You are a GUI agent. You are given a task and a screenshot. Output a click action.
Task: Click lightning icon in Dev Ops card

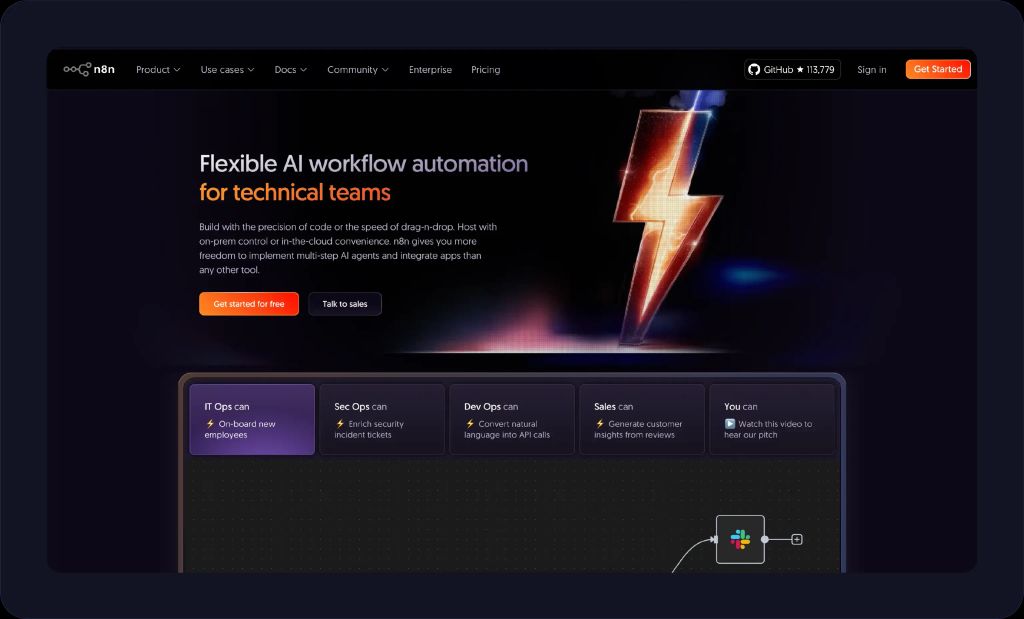[470, 424]
